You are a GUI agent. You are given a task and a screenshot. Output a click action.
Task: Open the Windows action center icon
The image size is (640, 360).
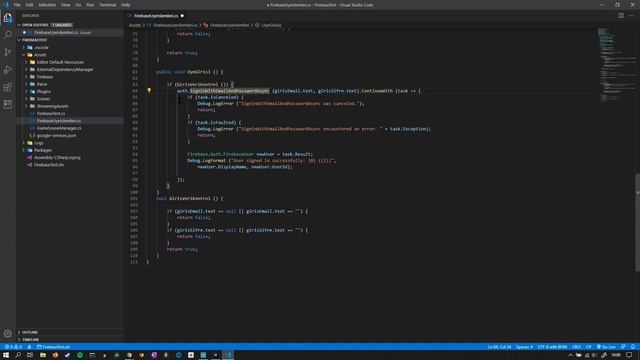coord(629,355)
